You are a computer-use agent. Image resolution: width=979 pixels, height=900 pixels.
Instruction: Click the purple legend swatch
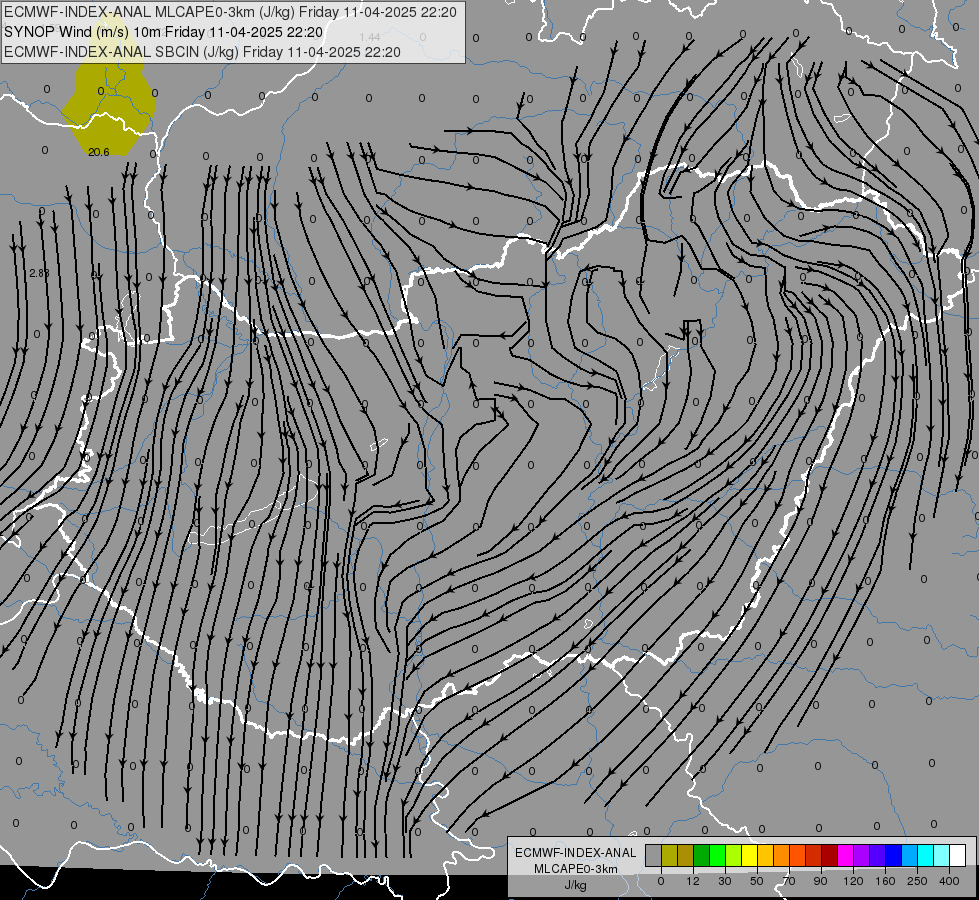(x=862, y=855)
